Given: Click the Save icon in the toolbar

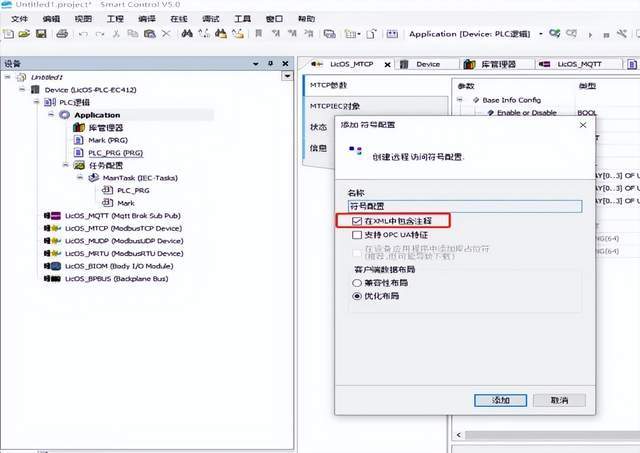Looking at the screenshot, I should click(41, 34).
